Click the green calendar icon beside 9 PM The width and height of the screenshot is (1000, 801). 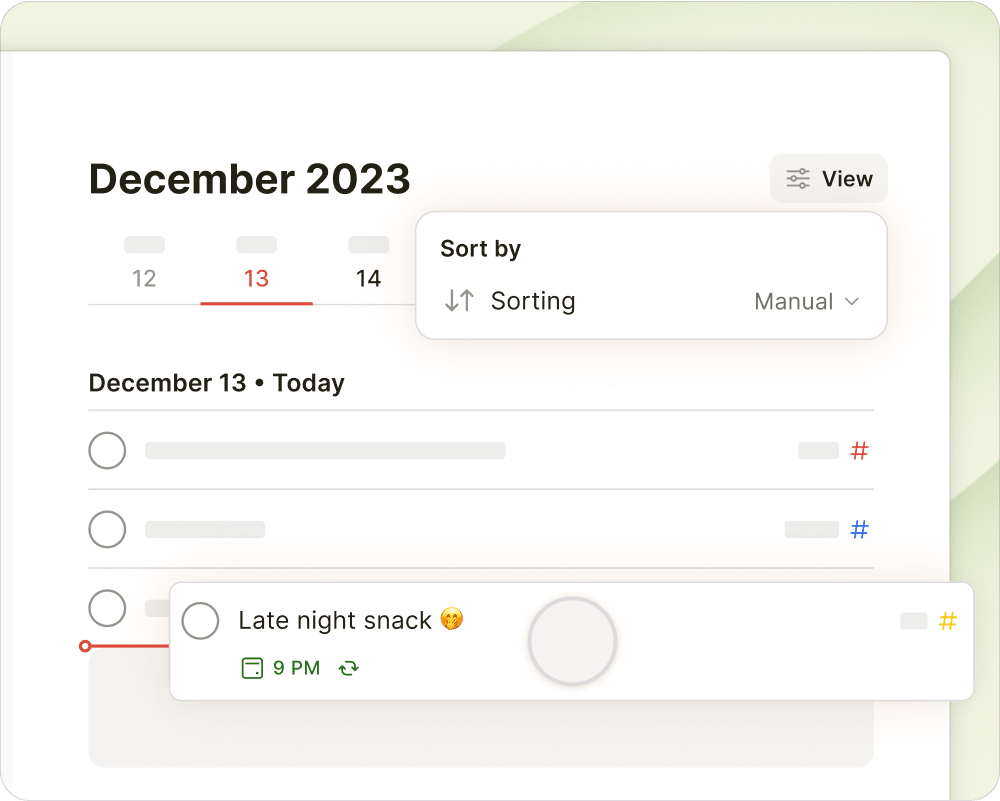coord(252,668)
